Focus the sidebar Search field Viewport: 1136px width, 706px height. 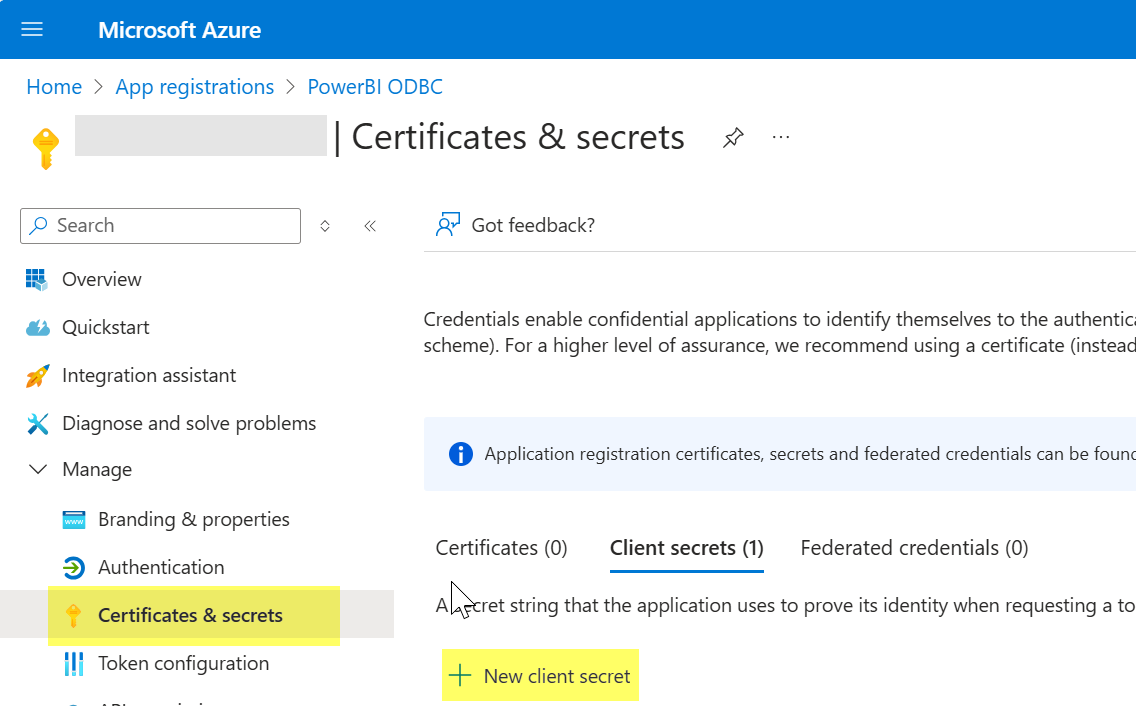(x=160, y=225)
